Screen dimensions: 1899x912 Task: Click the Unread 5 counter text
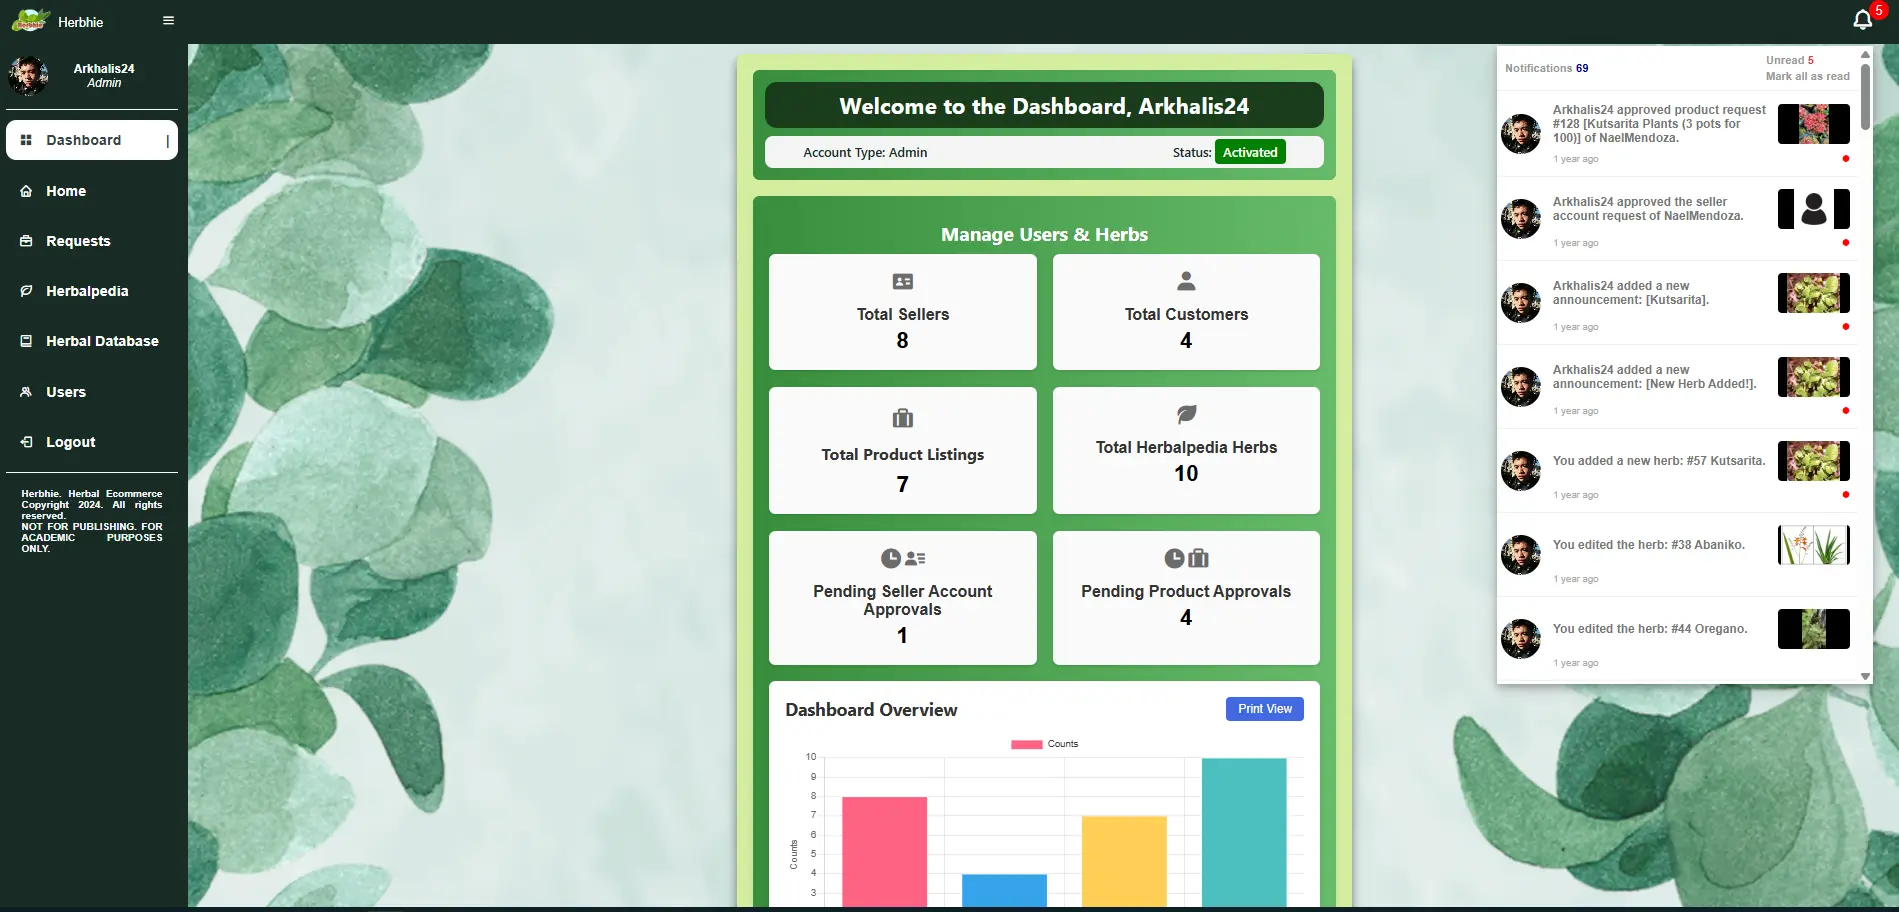tap(1789, 60)
